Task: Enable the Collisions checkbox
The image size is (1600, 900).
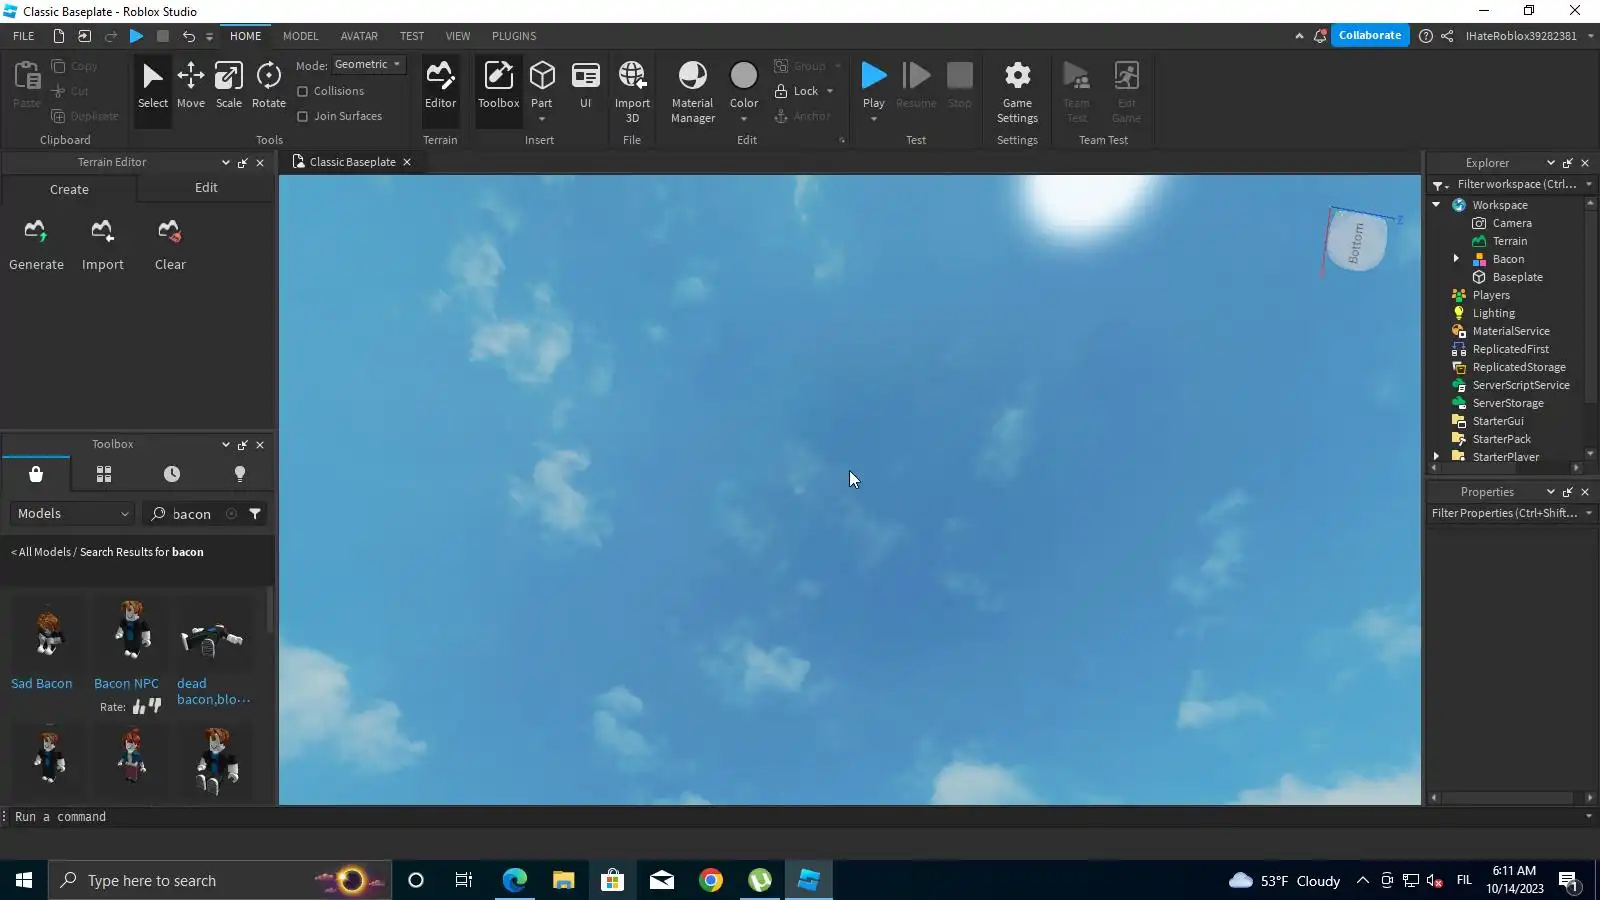Action: click(x=303, y=91)
